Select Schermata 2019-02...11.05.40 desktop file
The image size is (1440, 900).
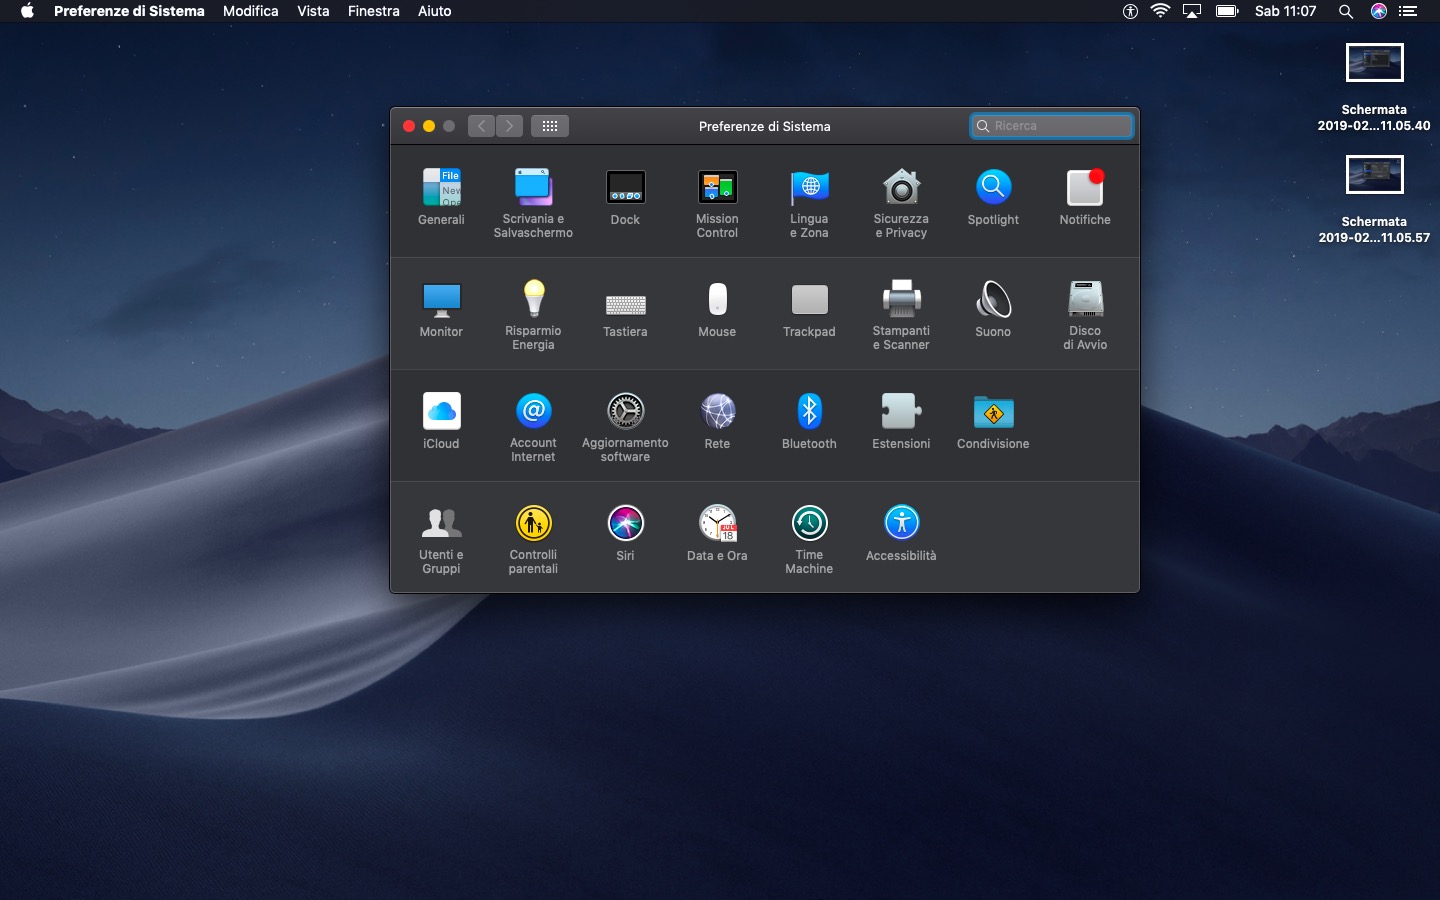point(1374,87)
